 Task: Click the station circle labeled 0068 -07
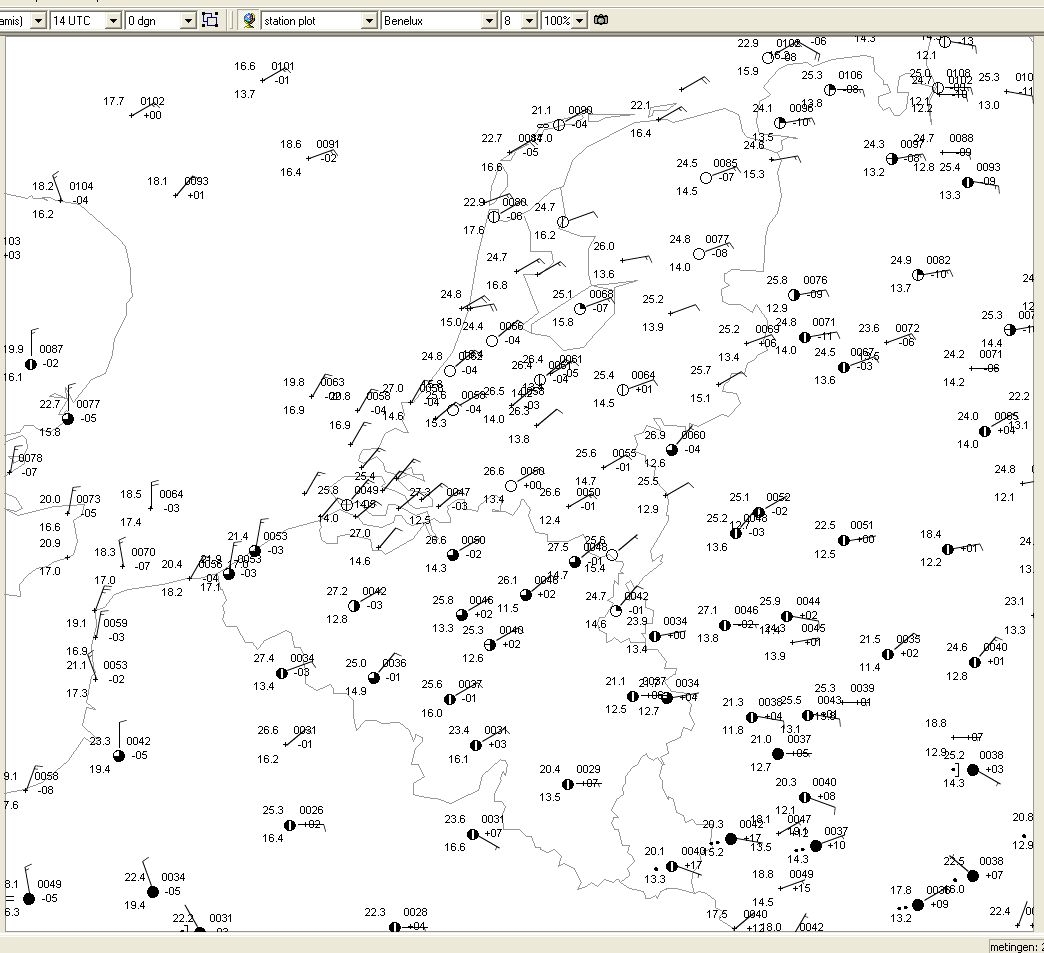pyautogui.click(x=580, y=309)
